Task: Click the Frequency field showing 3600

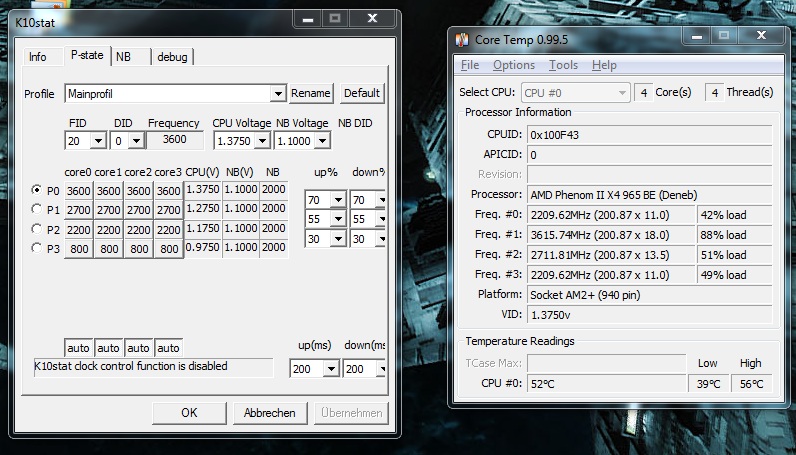Action: coord(175,140)
